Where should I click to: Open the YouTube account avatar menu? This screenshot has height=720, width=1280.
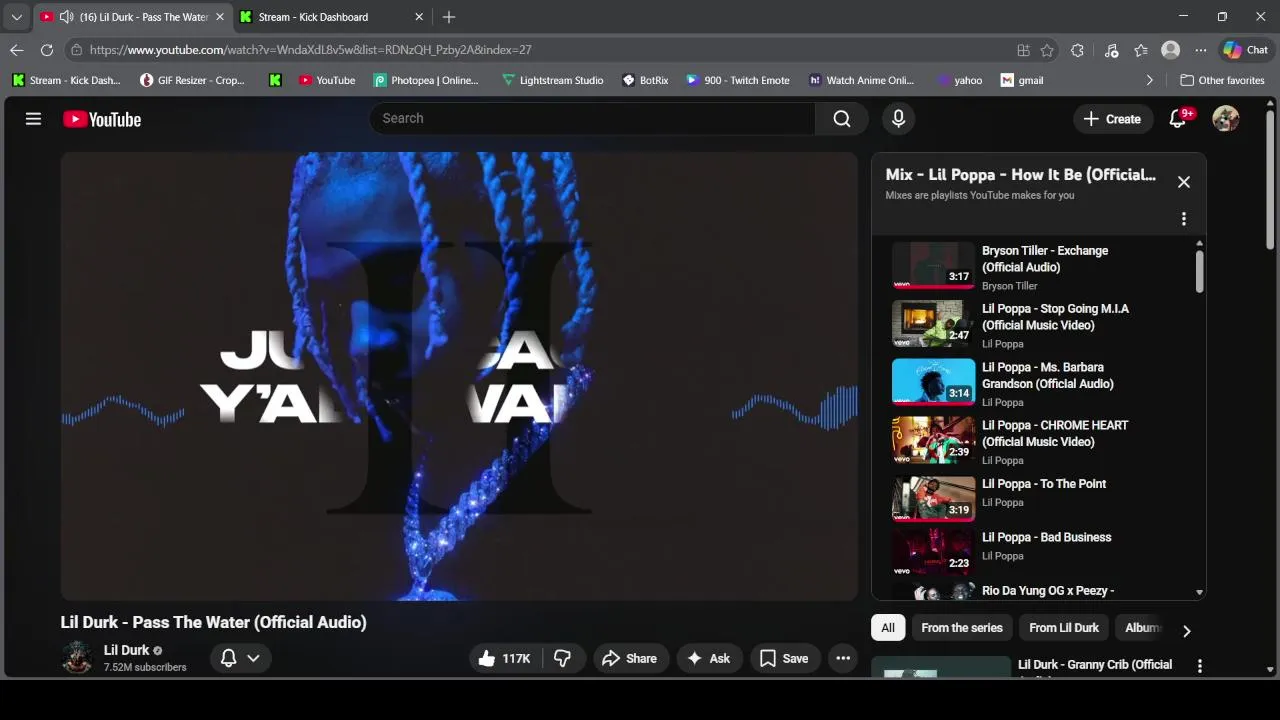(1226, 119)
